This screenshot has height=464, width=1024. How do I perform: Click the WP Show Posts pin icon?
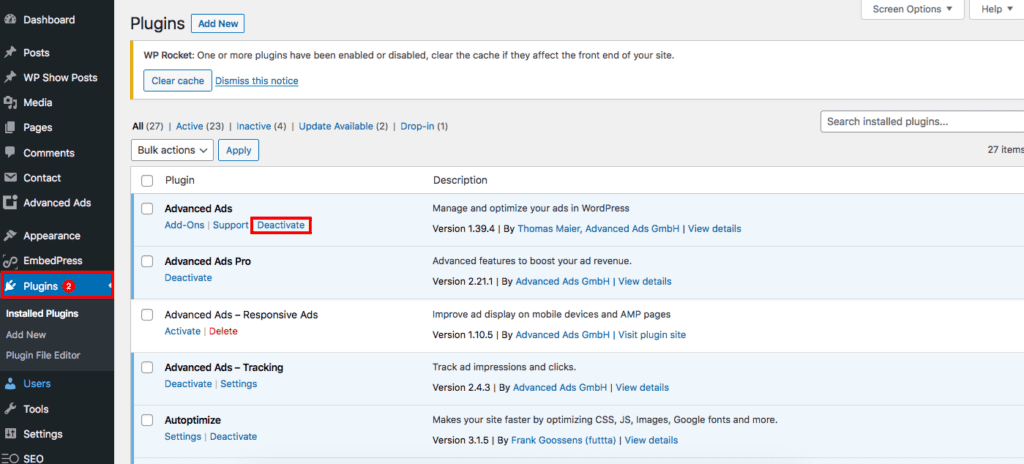pos(10,77)
